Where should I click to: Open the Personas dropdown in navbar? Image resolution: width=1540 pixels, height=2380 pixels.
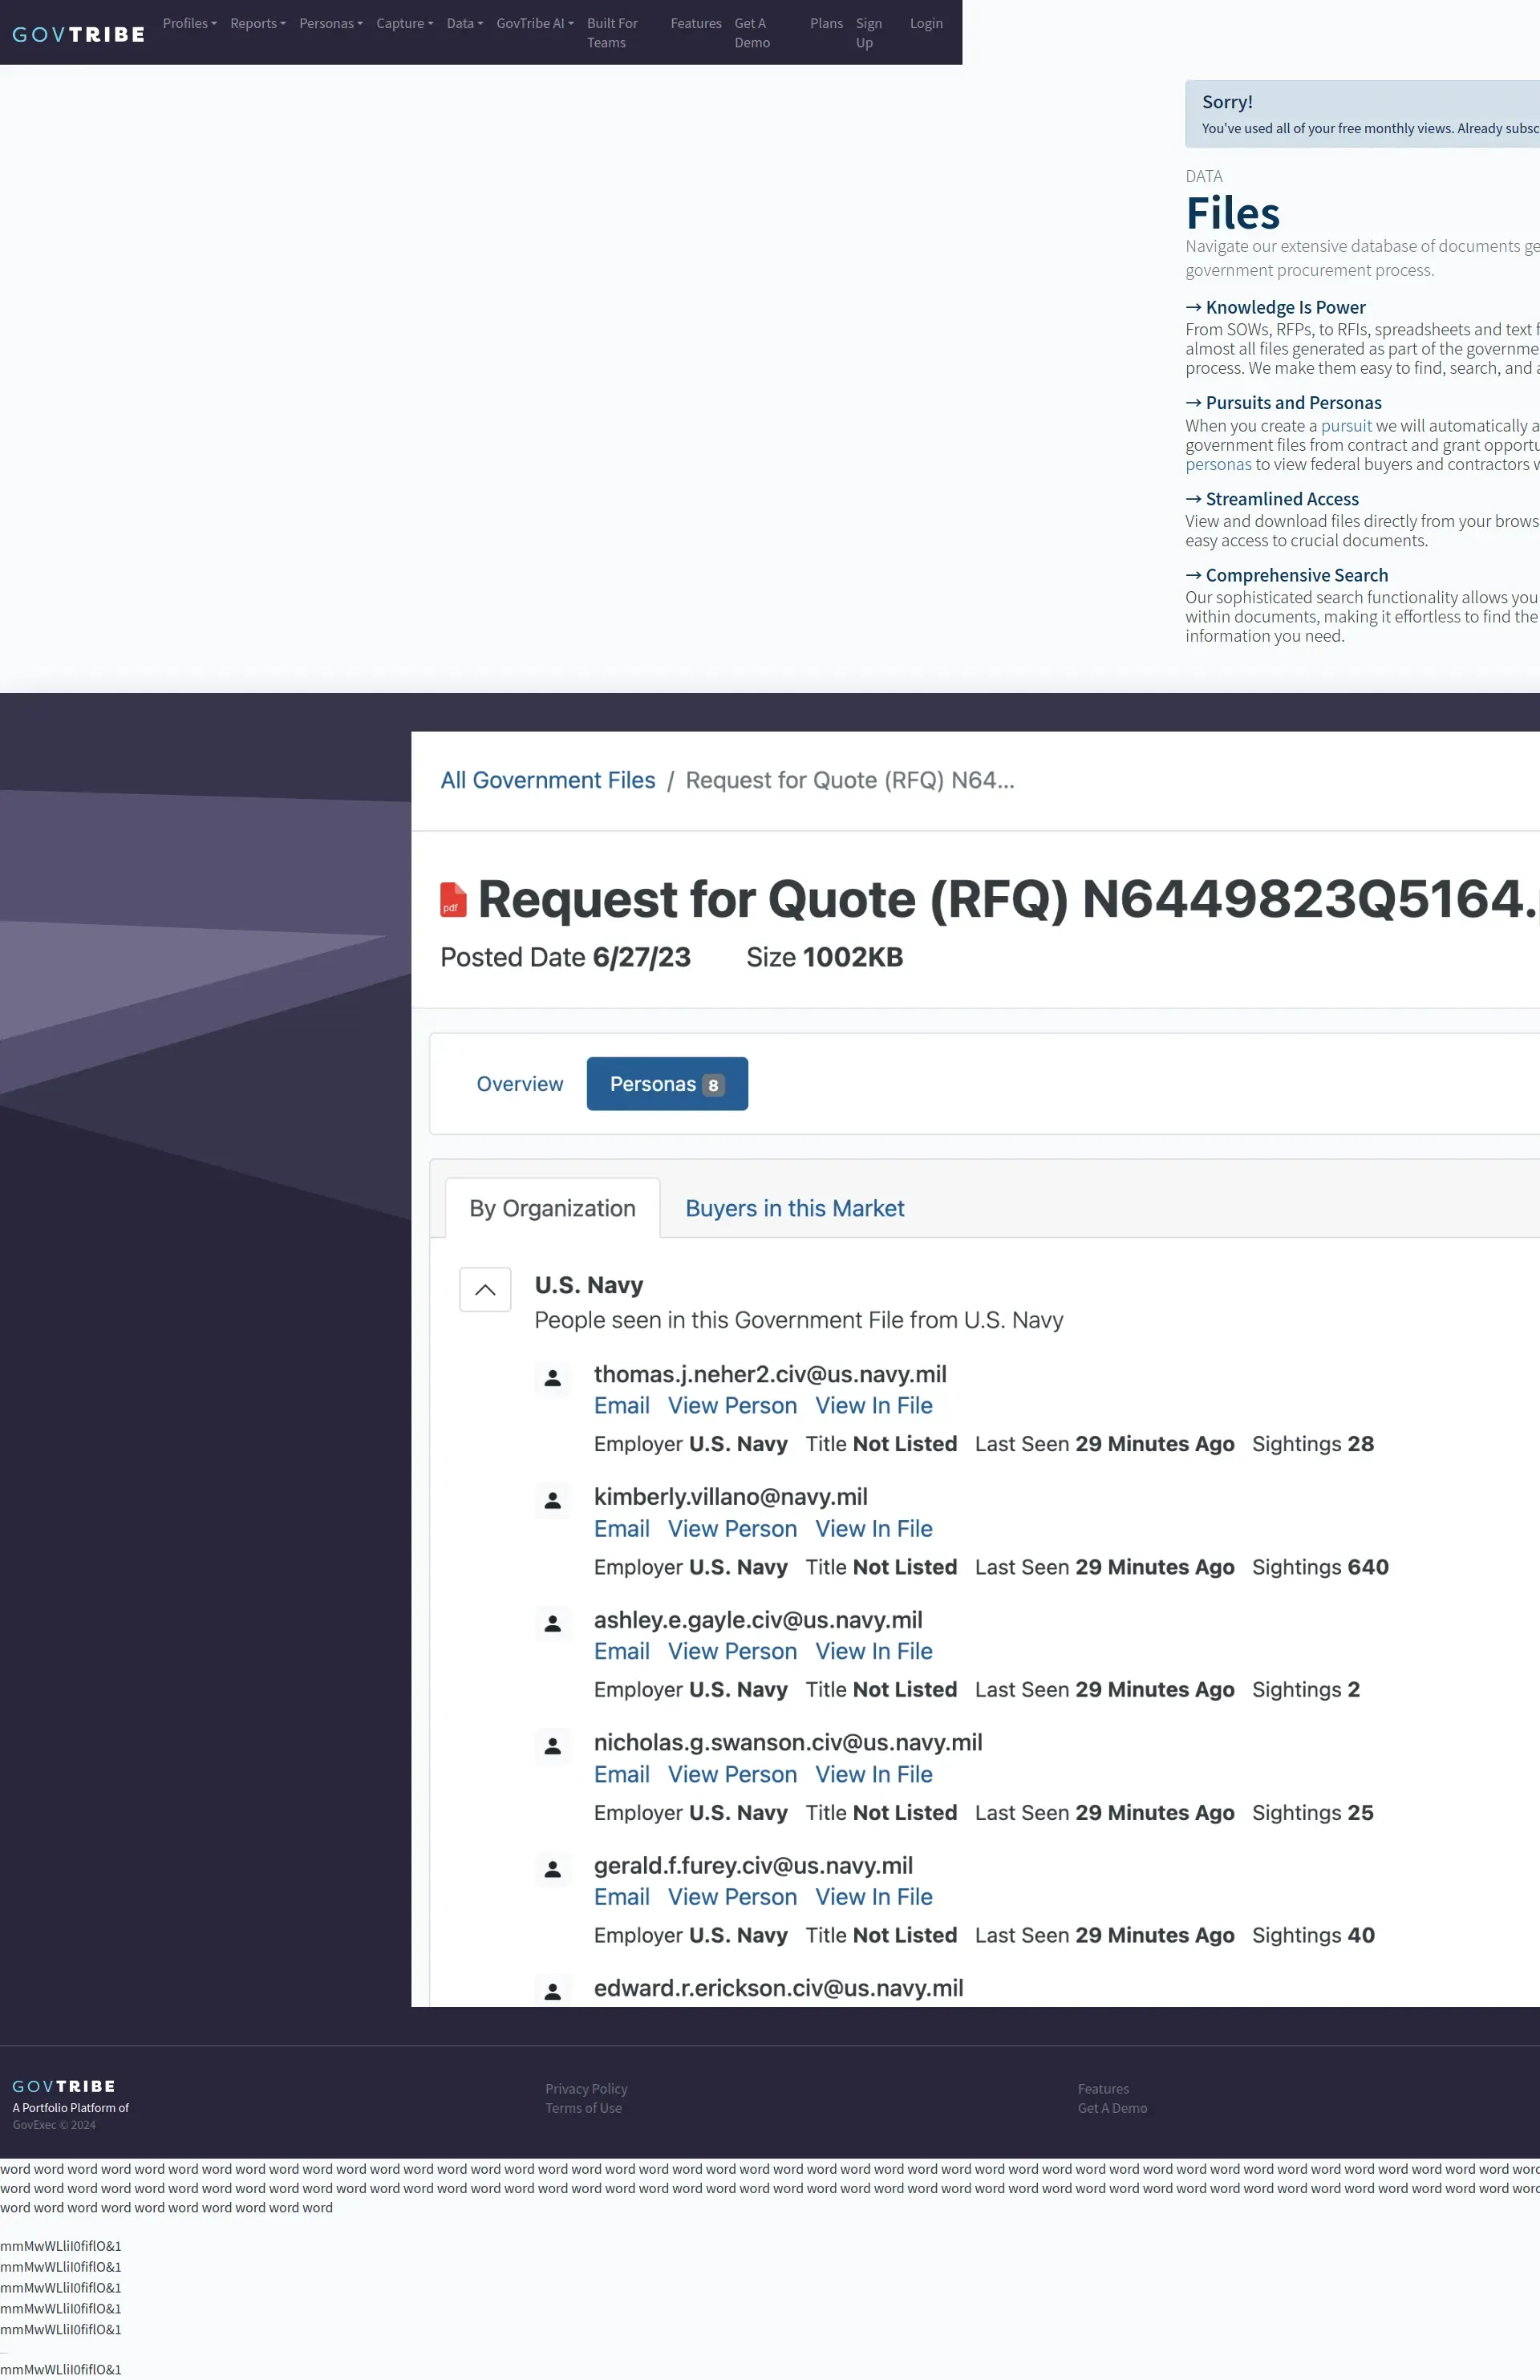pos(331,23)
